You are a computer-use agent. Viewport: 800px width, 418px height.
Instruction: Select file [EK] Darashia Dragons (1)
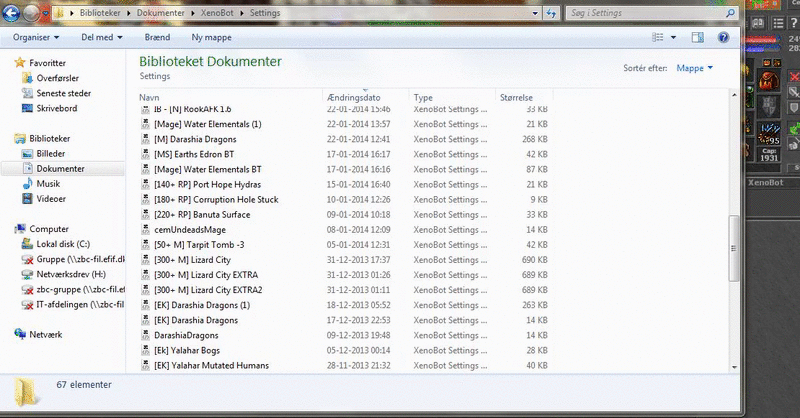[x=202, y=305]
